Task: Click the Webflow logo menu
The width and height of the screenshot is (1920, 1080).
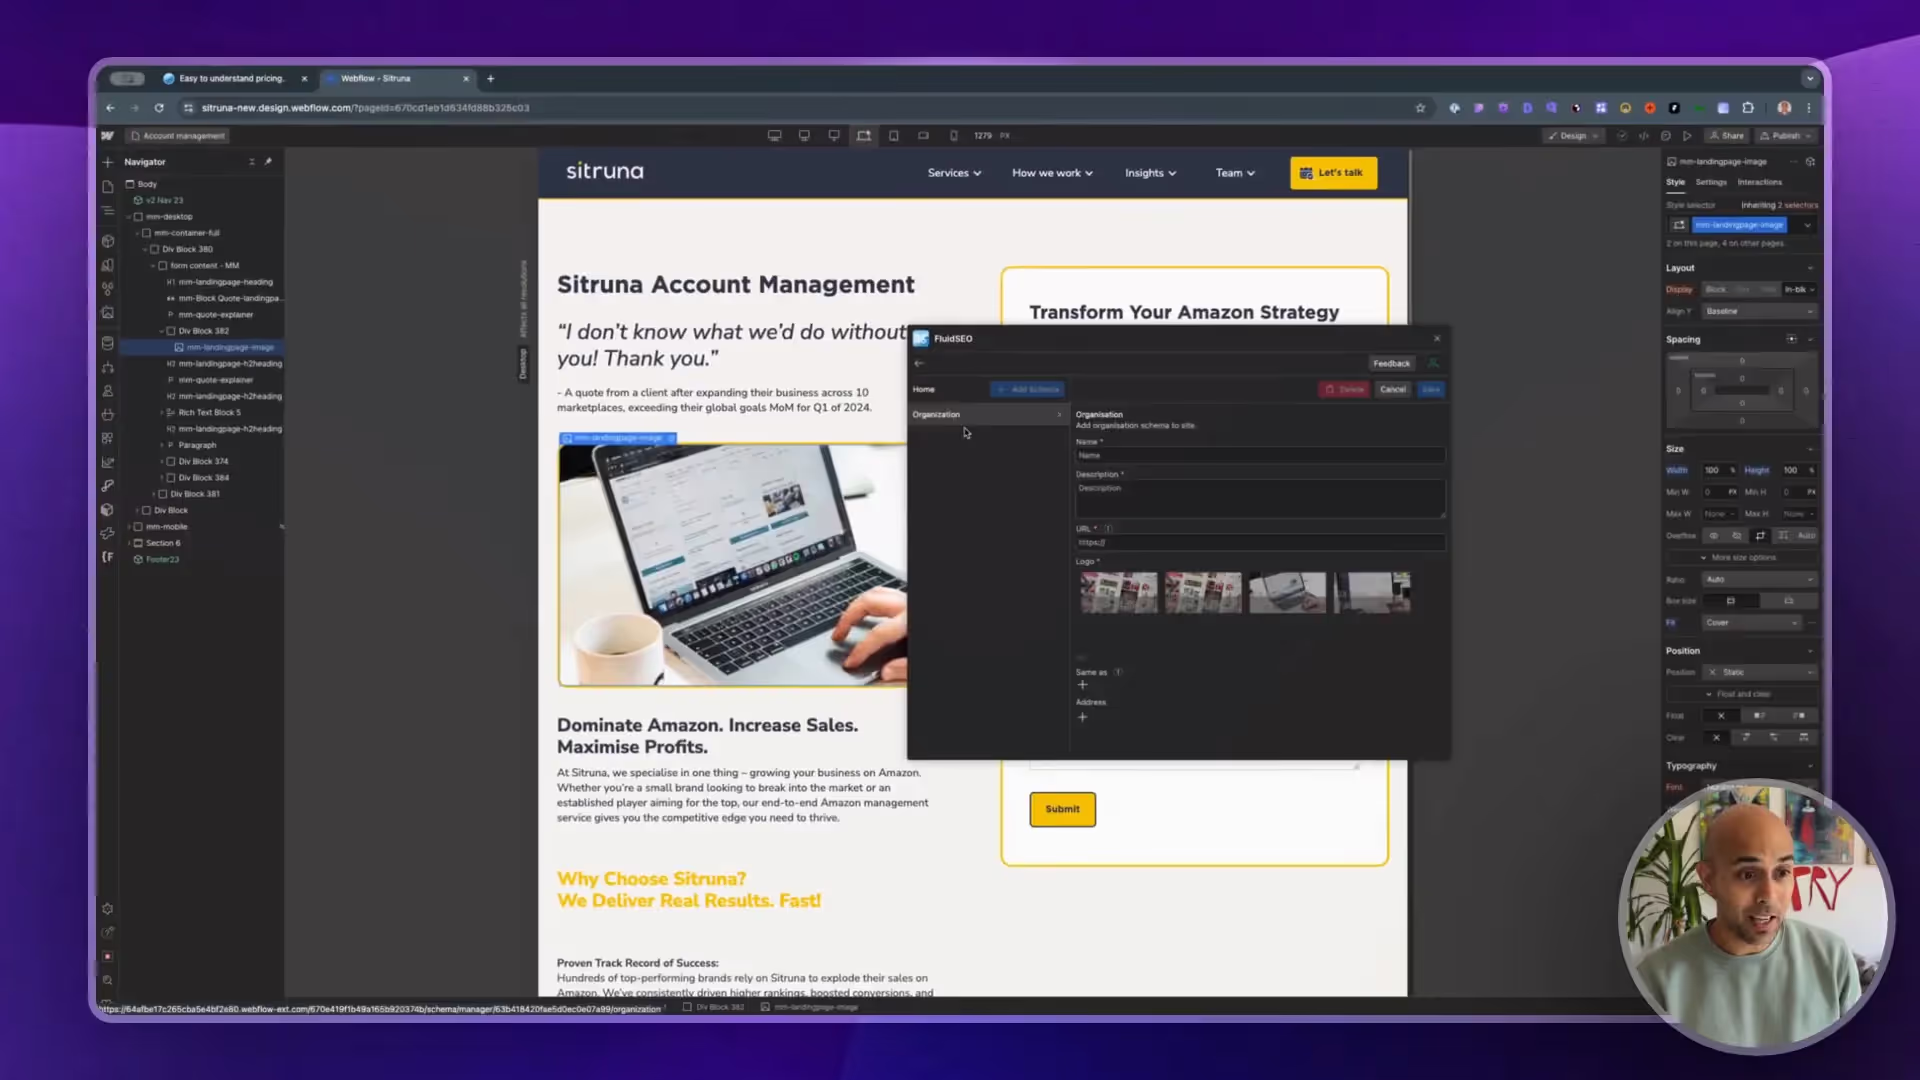Action: click(x=108, y=136)
